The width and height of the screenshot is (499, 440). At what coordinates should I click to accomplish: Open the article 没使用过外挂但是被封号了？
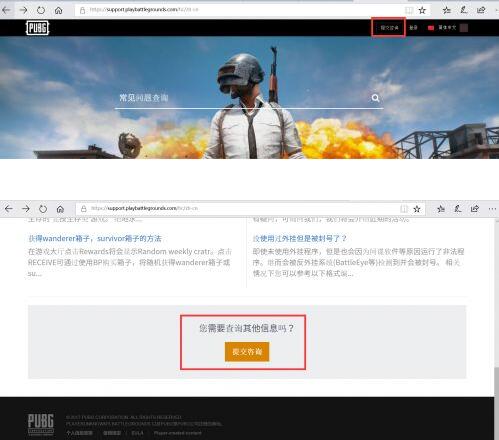click(299, 239)
